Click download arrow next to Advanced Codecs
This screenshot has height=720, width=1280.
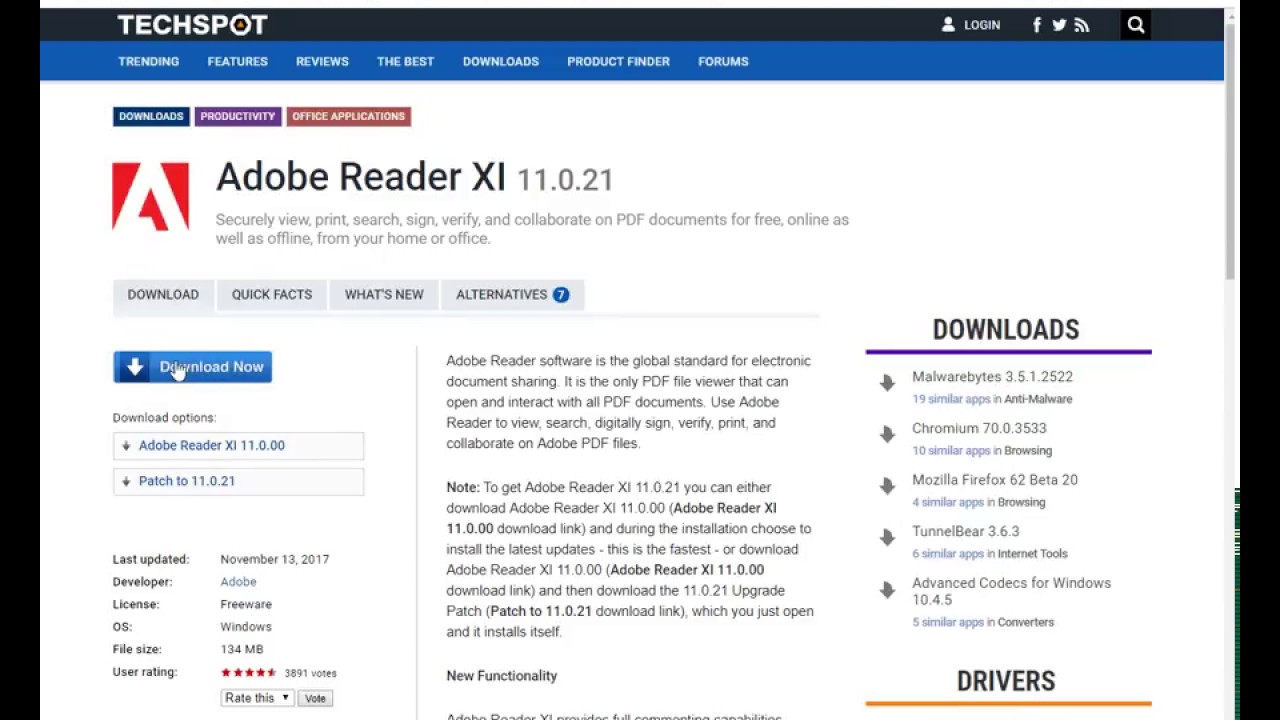(x=887, y=591)
